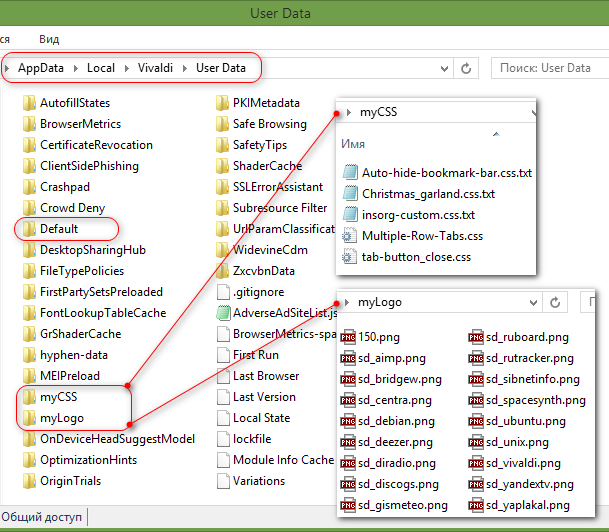Screen dimensions: 609x532
Task: Select the myCSS folder icon in file list
Action: pos(29,397)
